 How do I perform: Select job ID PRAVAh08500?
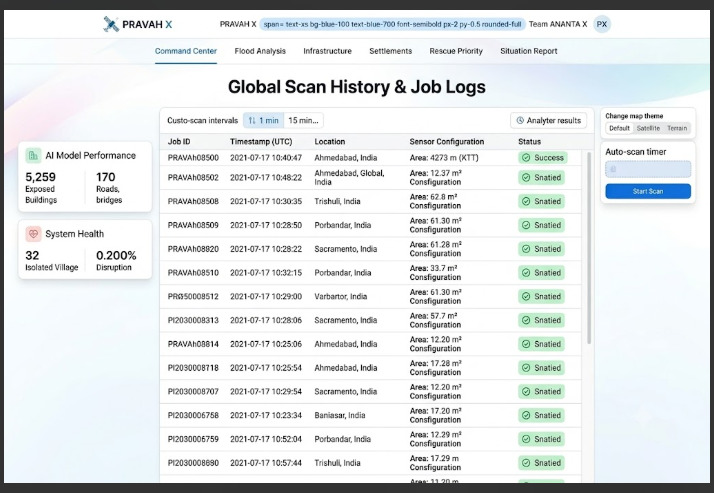pos(193,158)
